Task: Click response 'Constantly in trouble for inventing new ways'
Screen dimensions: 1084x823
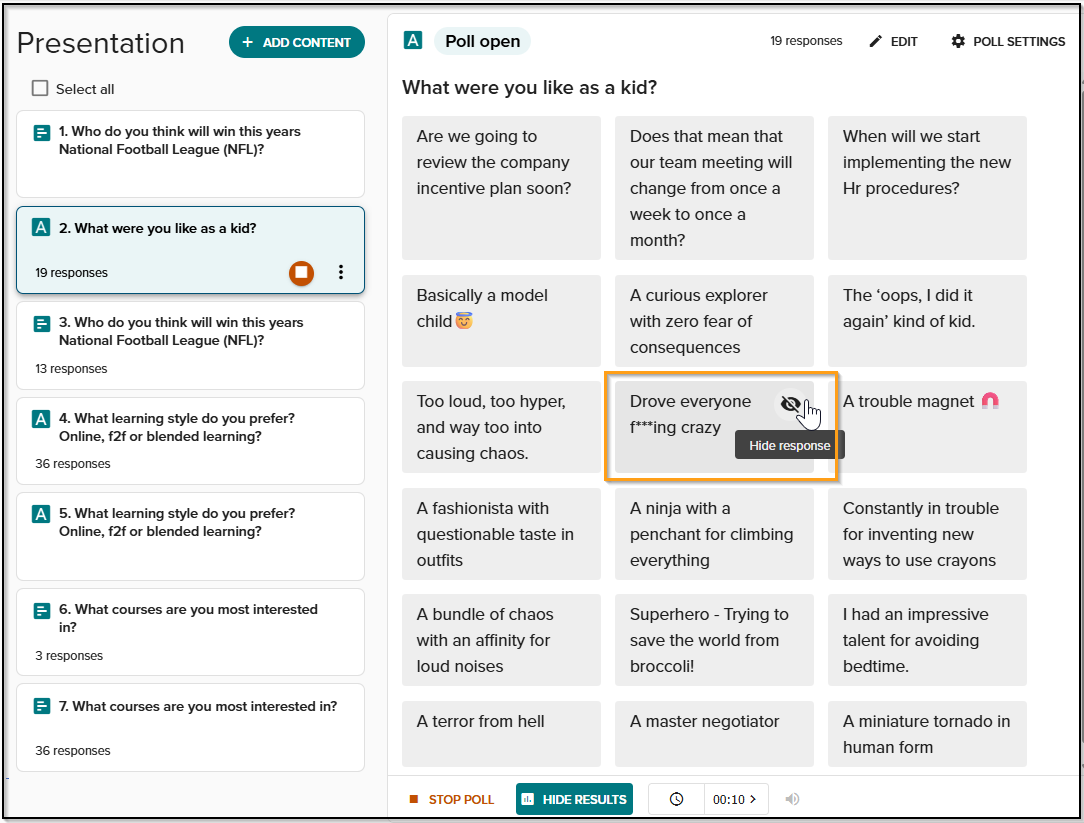Action: [927, 534]
